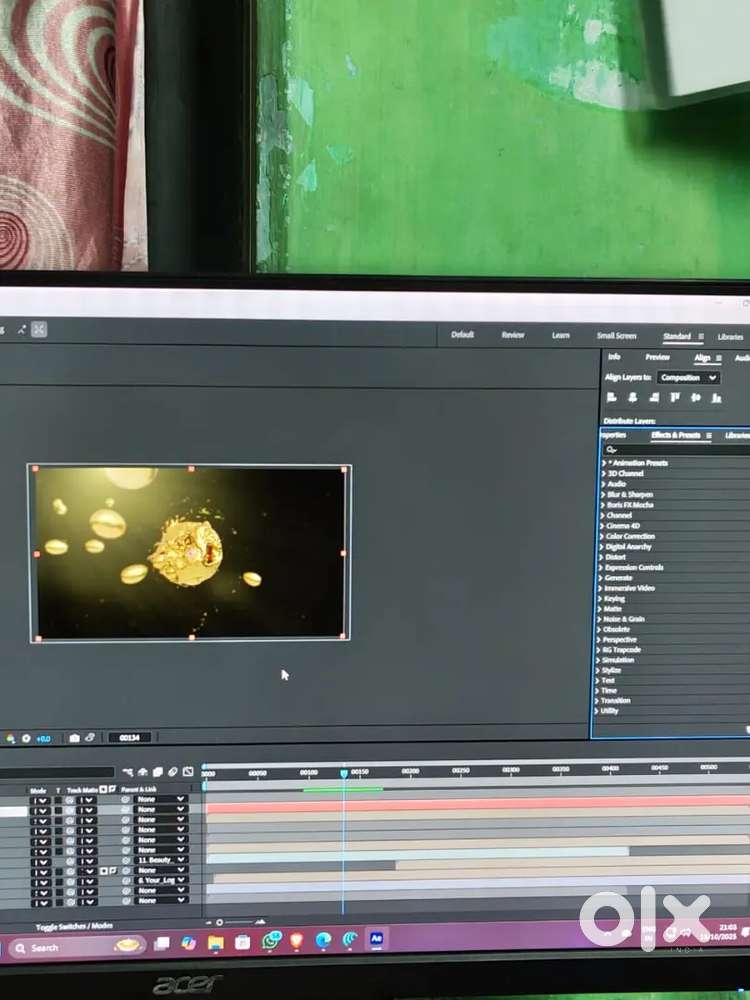Click the timeline zoom slider
The image size is (750, 1000).
220,922
